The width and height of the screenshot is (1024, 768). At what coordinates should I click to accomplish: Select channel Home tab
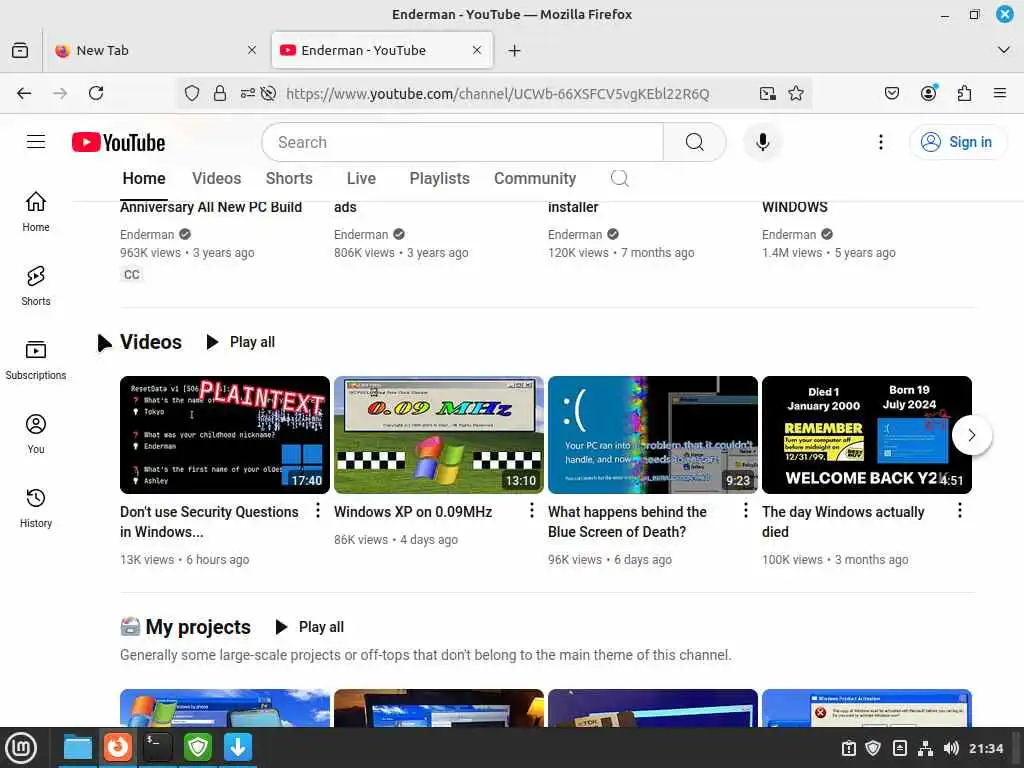(144, 178)
